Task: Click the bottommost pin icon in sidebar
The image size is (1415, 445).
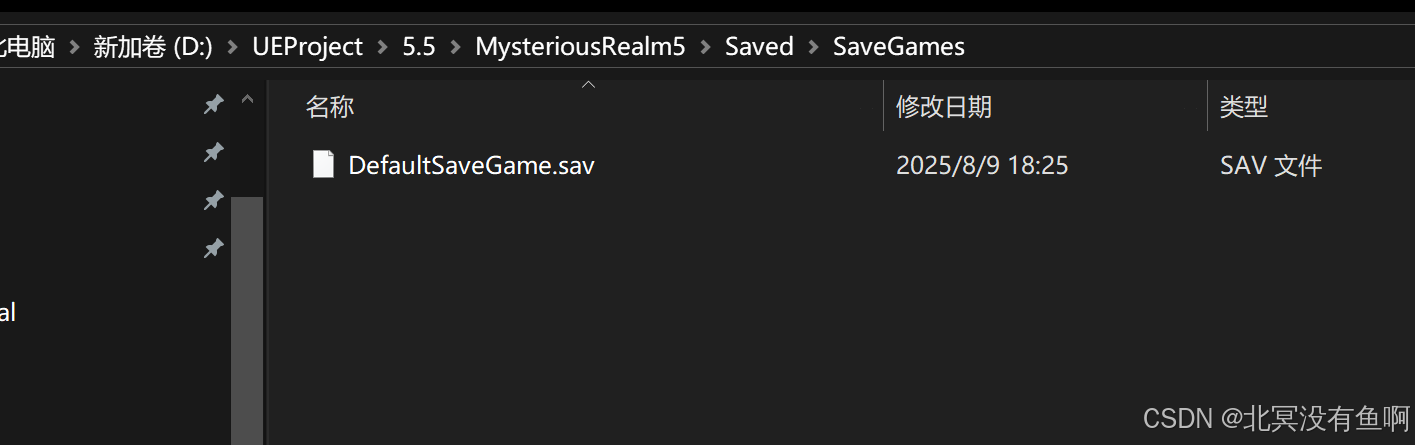Action: pos(213,248)
